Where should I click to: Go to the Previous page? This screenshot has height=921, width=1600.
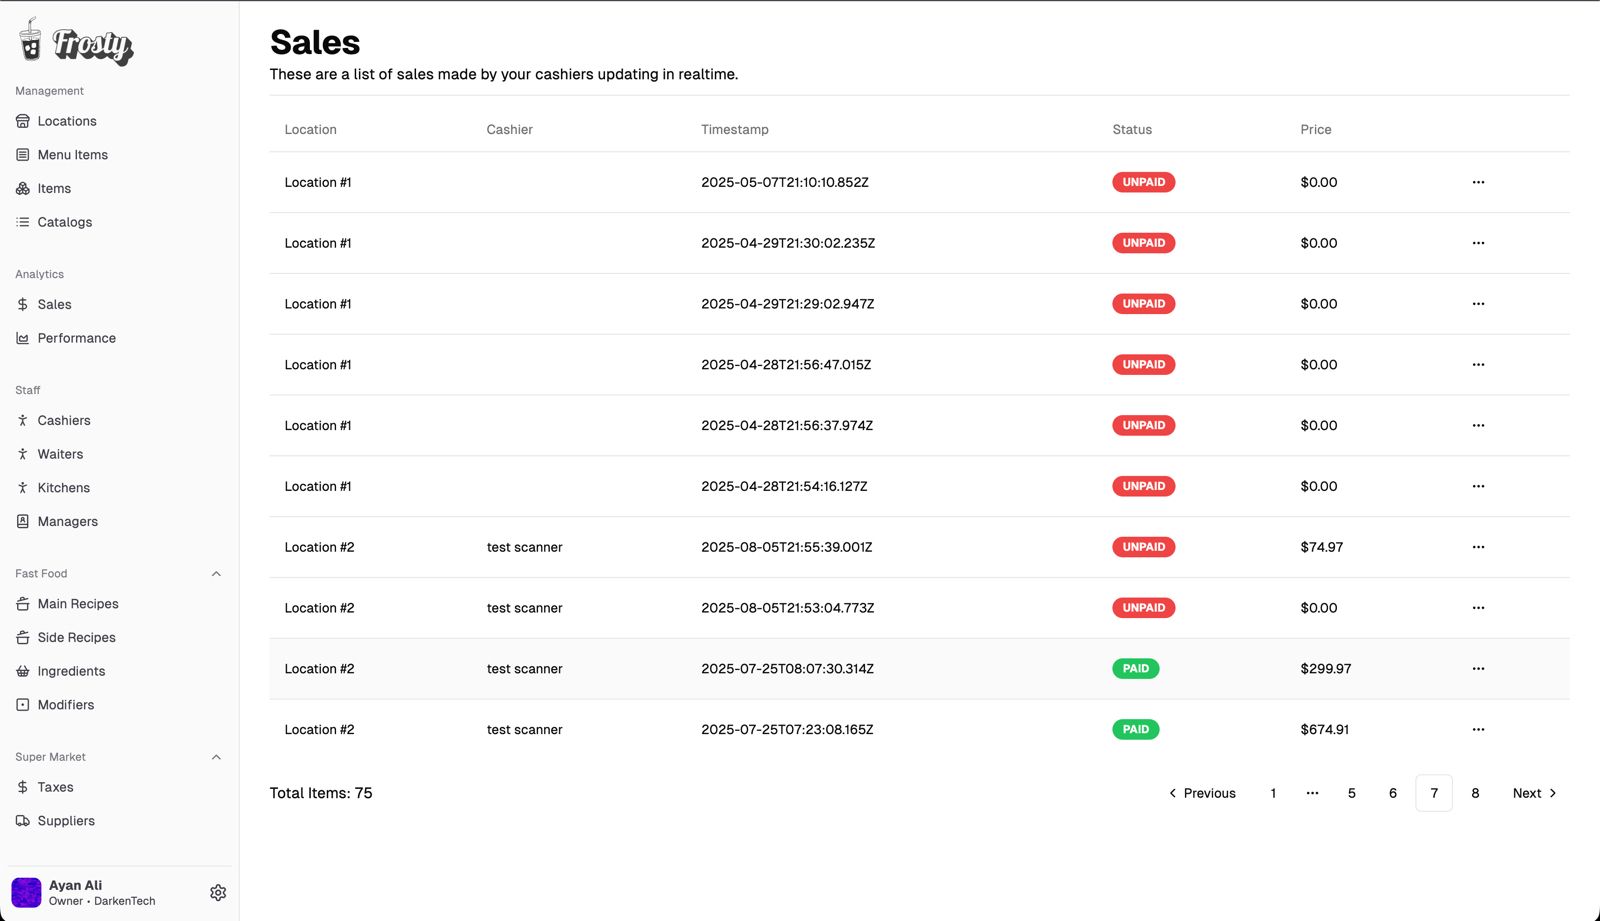pos(1202,793)
